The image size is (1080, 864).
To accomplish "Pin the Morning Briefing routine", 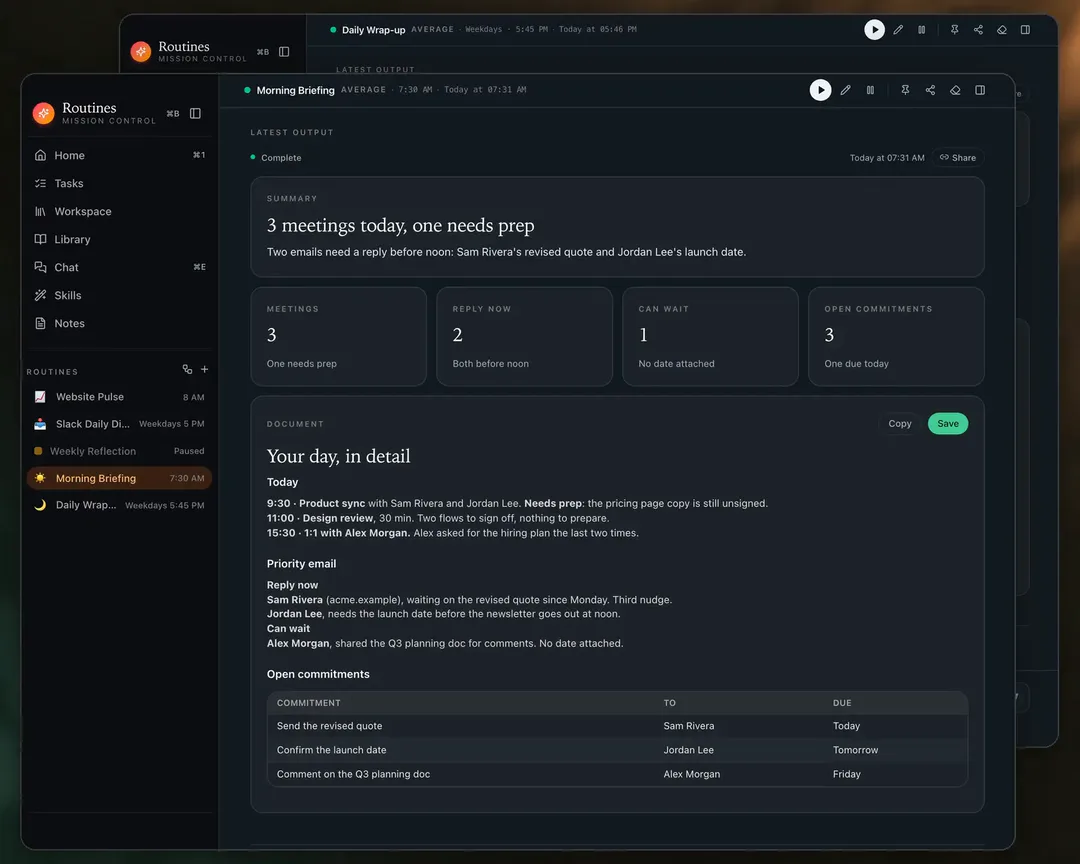I will coord(905,90).
